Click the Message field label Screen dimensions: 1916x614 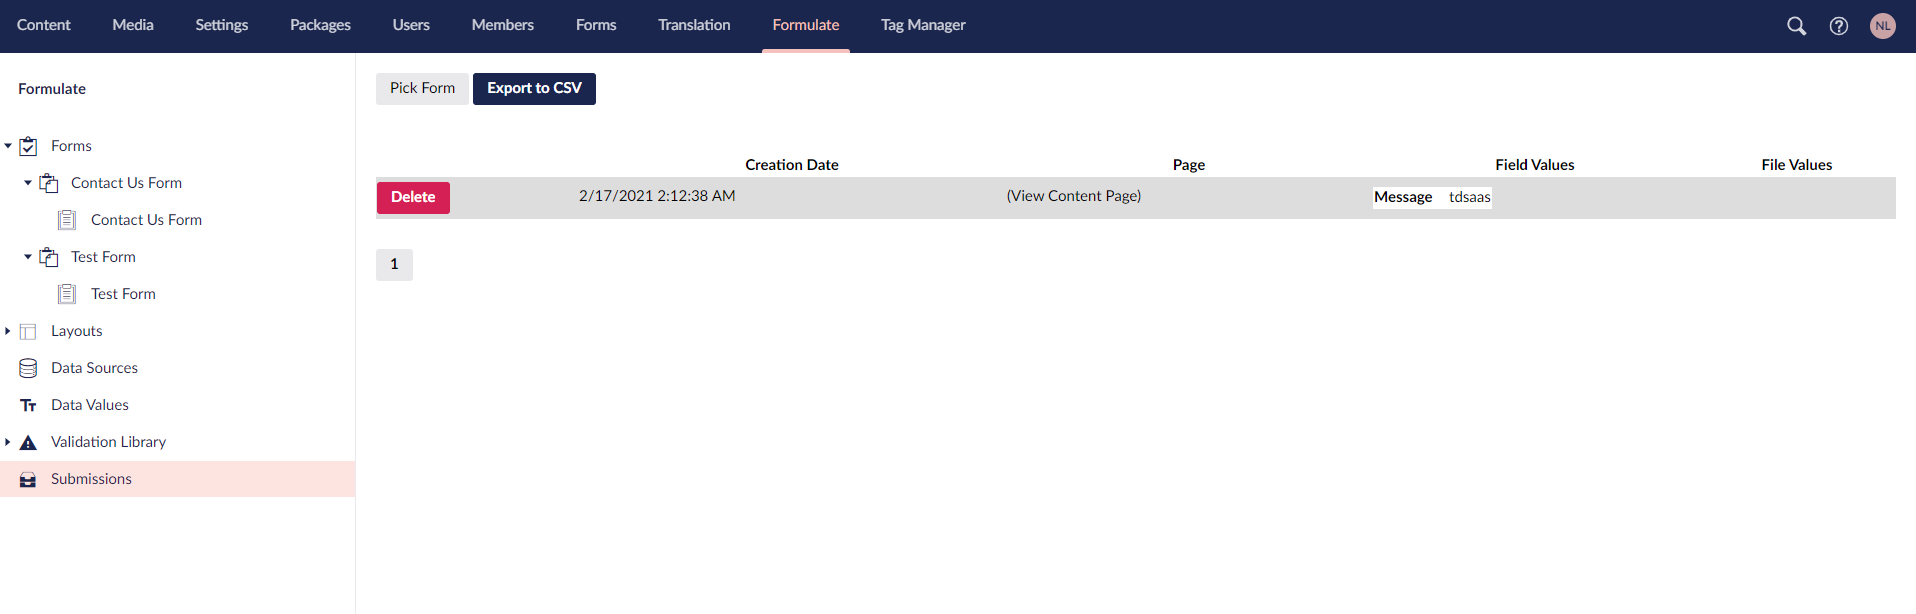pos(1403,197)
